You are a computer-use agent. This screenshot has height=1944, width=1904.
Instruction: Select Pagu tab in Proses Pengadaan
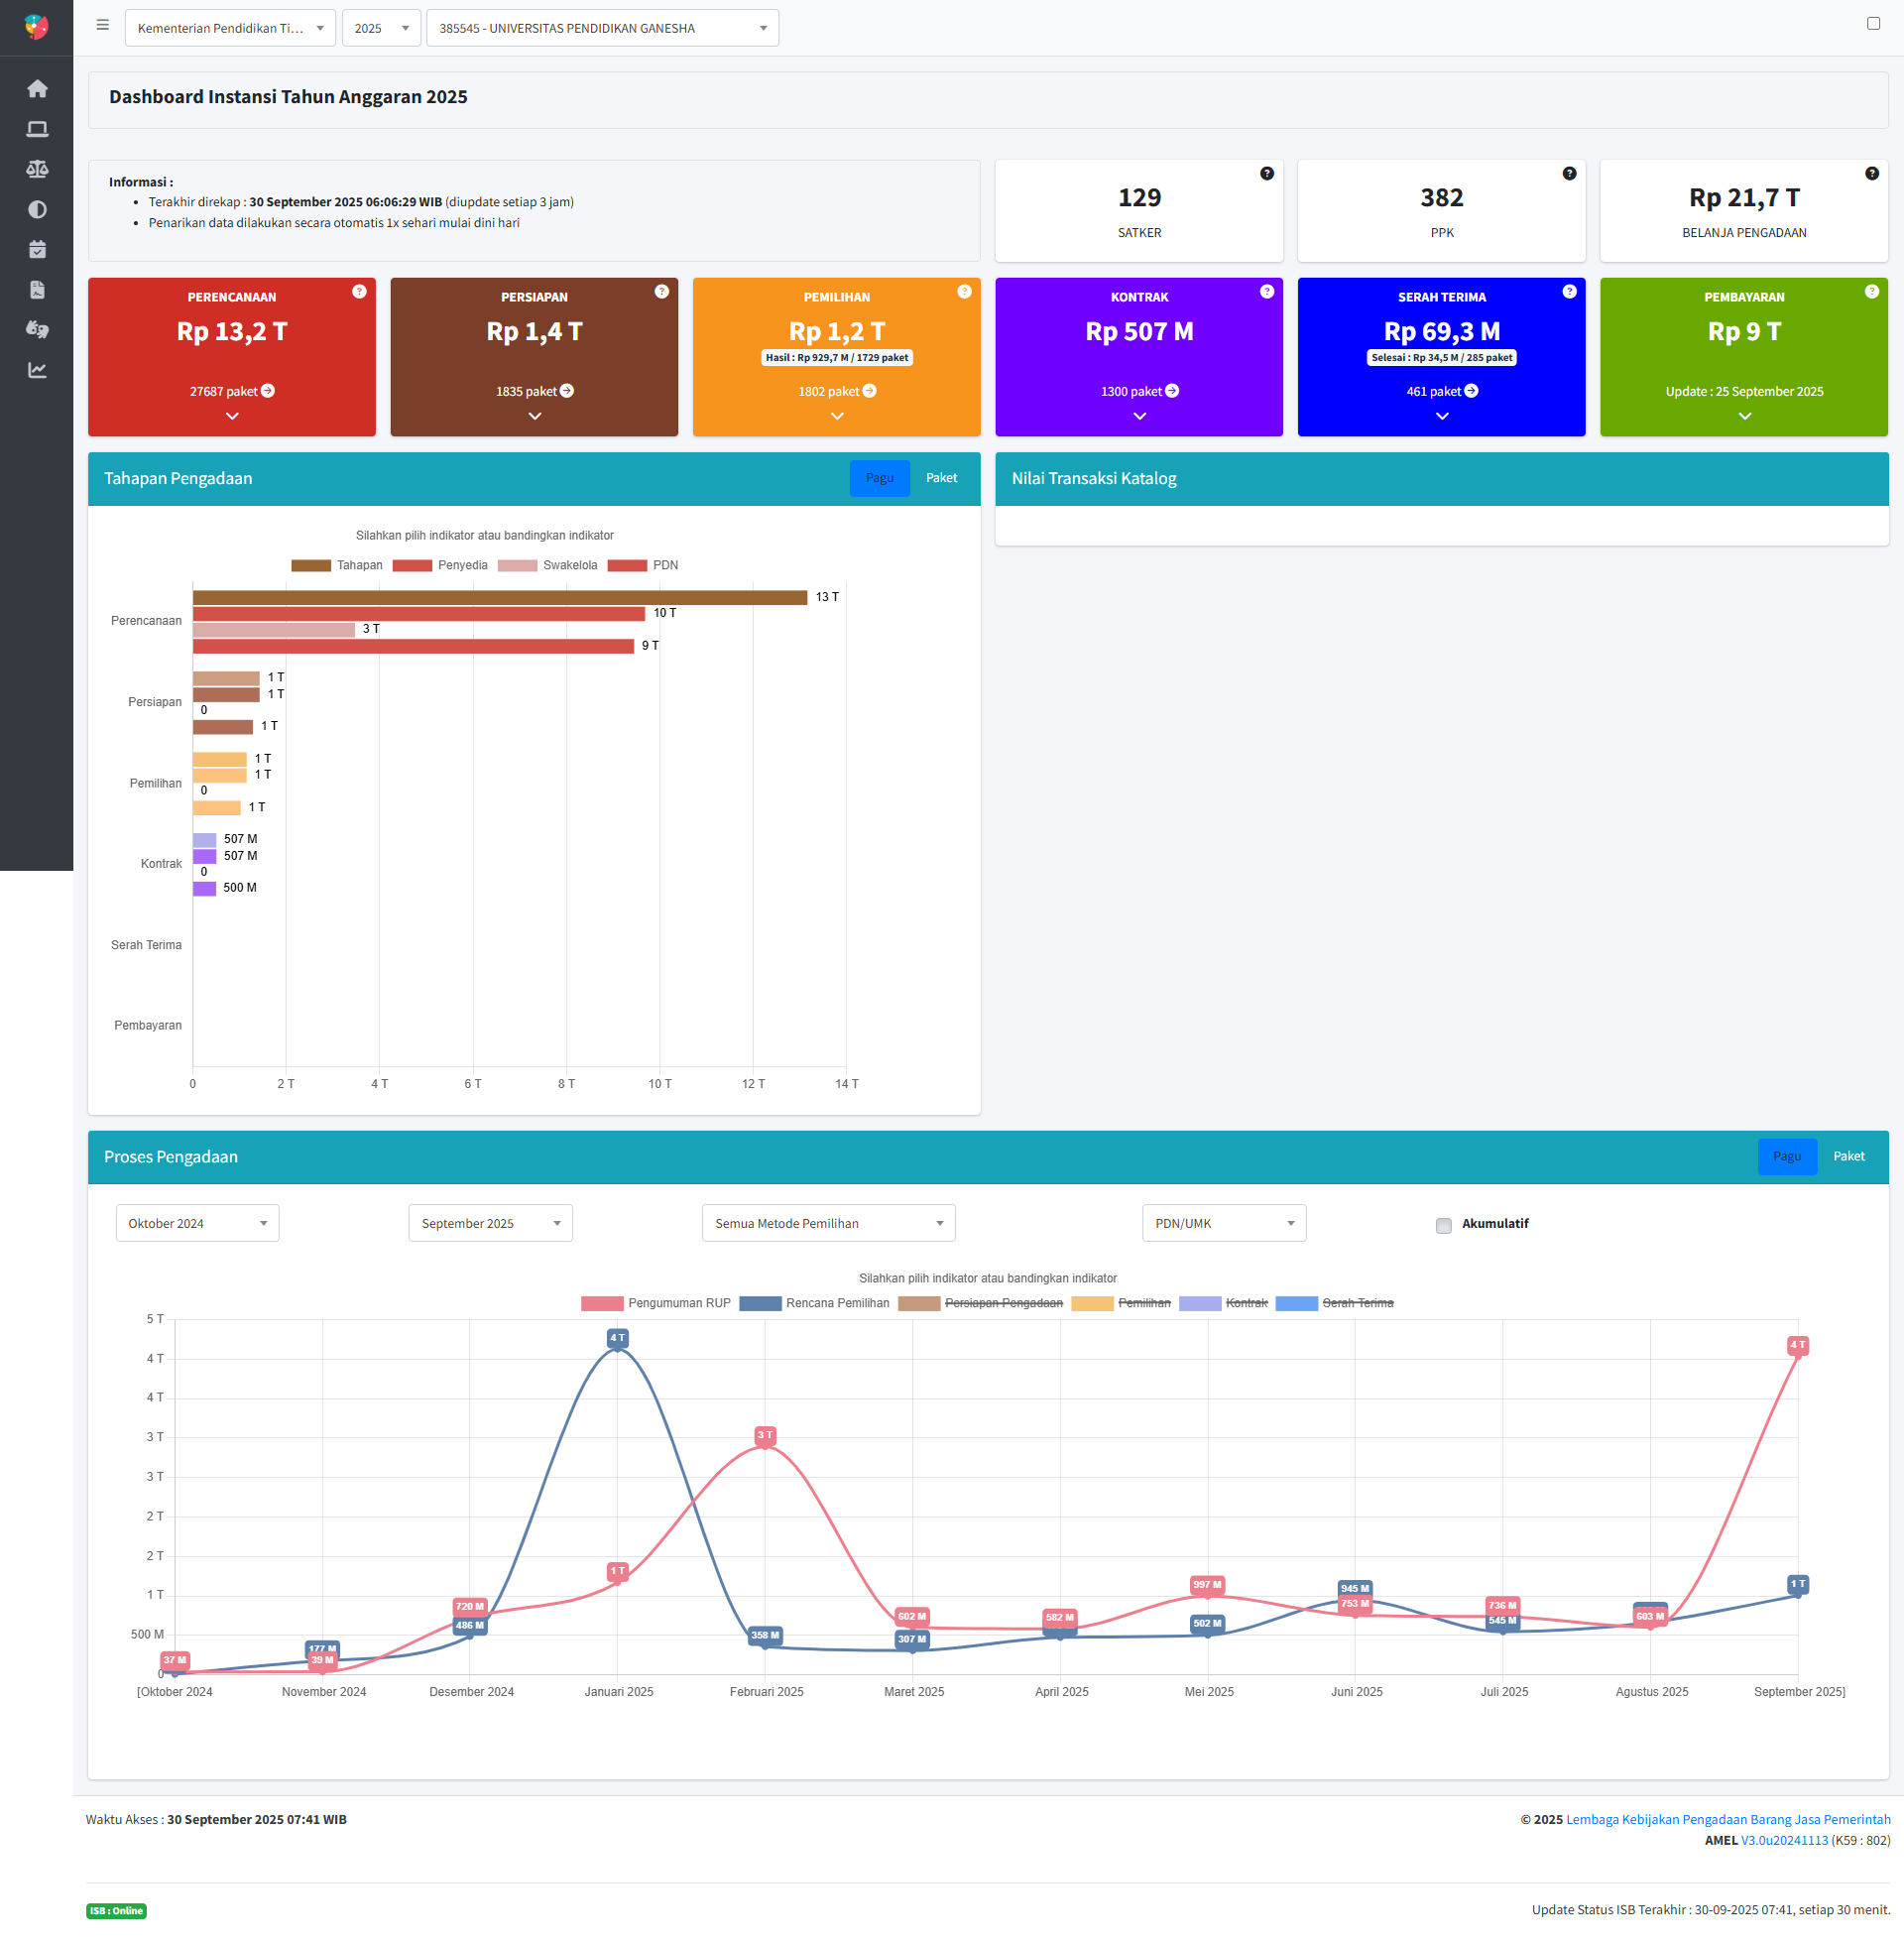point(1786,1156)
